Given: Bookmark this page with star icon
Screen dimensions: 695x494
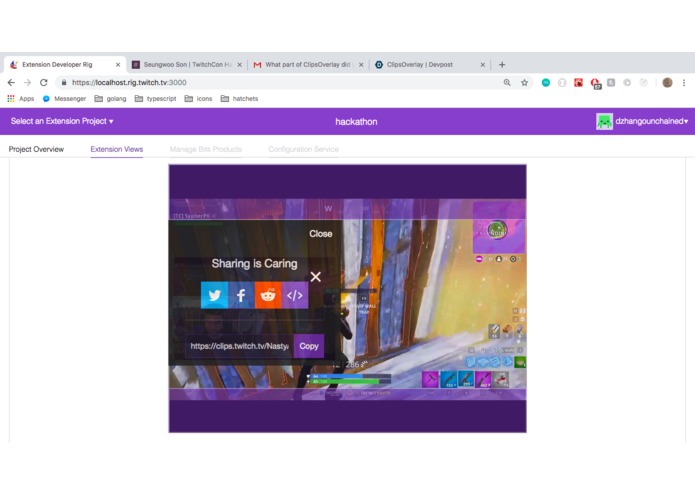Looking at the screenshot, I should click(524, 82).
